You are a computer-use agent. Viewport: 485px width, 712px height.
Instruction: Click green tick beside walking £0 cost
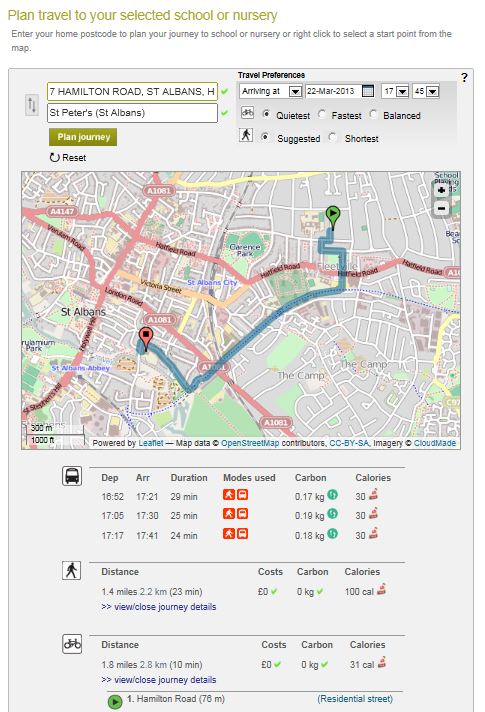[x=274, y=592]
